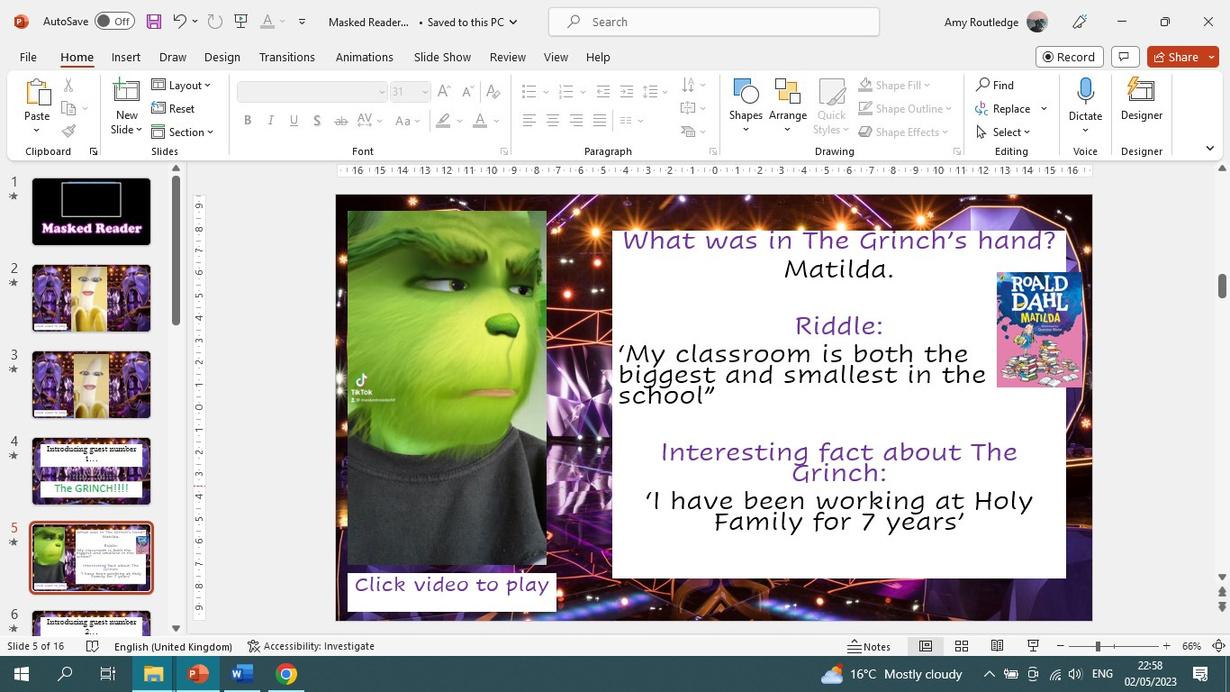Screen dimensions: 1230x692
Task: Click the Save icon in title bar
Action: tap(153, 21)
